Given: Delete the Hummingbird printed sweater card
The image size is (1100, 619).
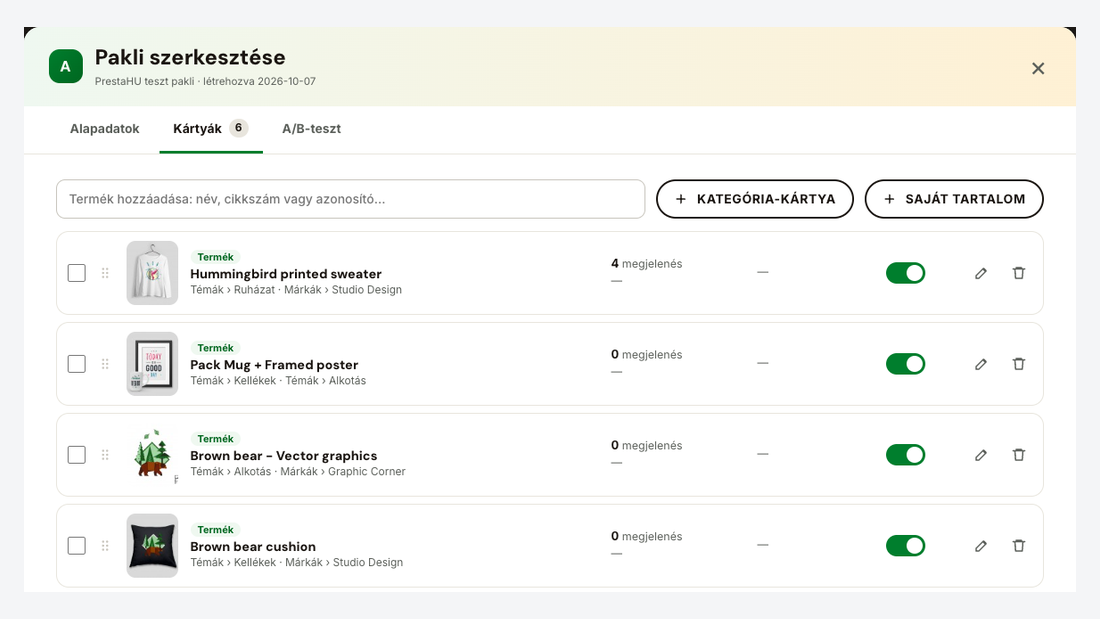Looking at the screenshot, I should [x=1019, y=273].
